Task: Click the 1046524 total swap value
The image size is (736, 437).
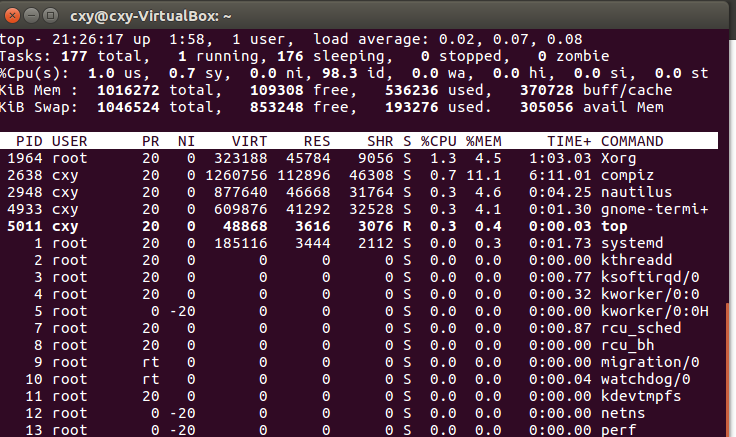Action: click(128, 107)
